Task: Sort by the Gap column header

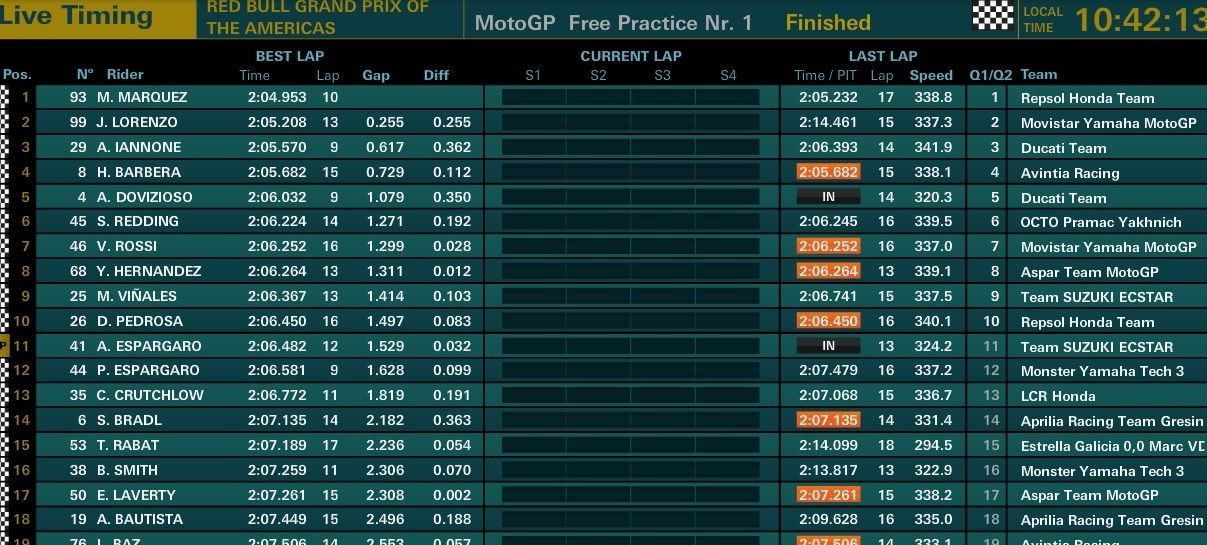Action: click(376, 75)
